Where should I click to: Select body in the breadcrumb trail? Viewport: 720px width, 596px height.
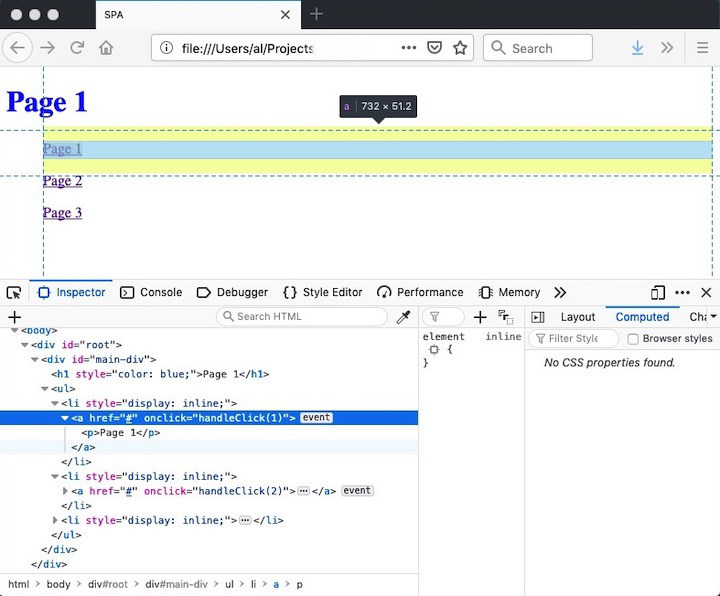click(58, 584)
